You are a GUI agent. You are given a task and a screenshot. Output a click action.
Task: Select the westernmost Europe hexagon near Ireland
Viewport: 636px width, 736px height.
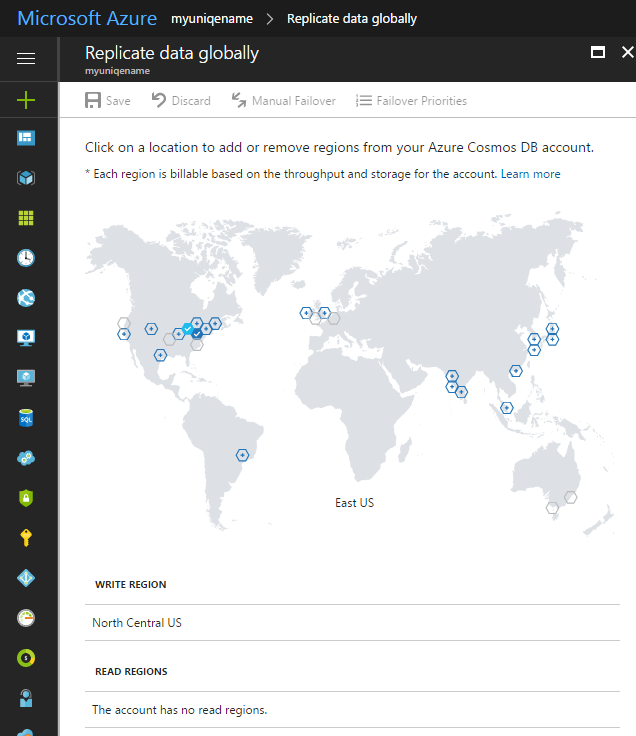point(306,313)
